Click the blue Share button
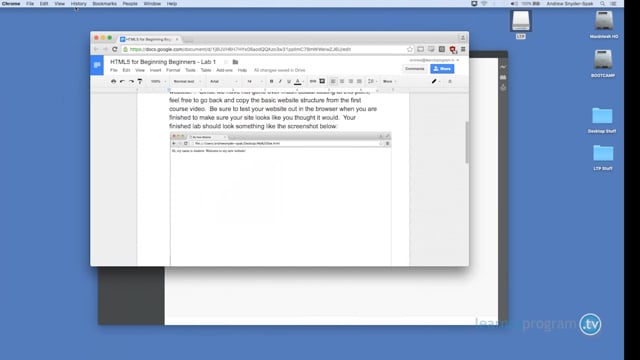The height and width of the screenshot is (360, 640). (x=442, y=69)
